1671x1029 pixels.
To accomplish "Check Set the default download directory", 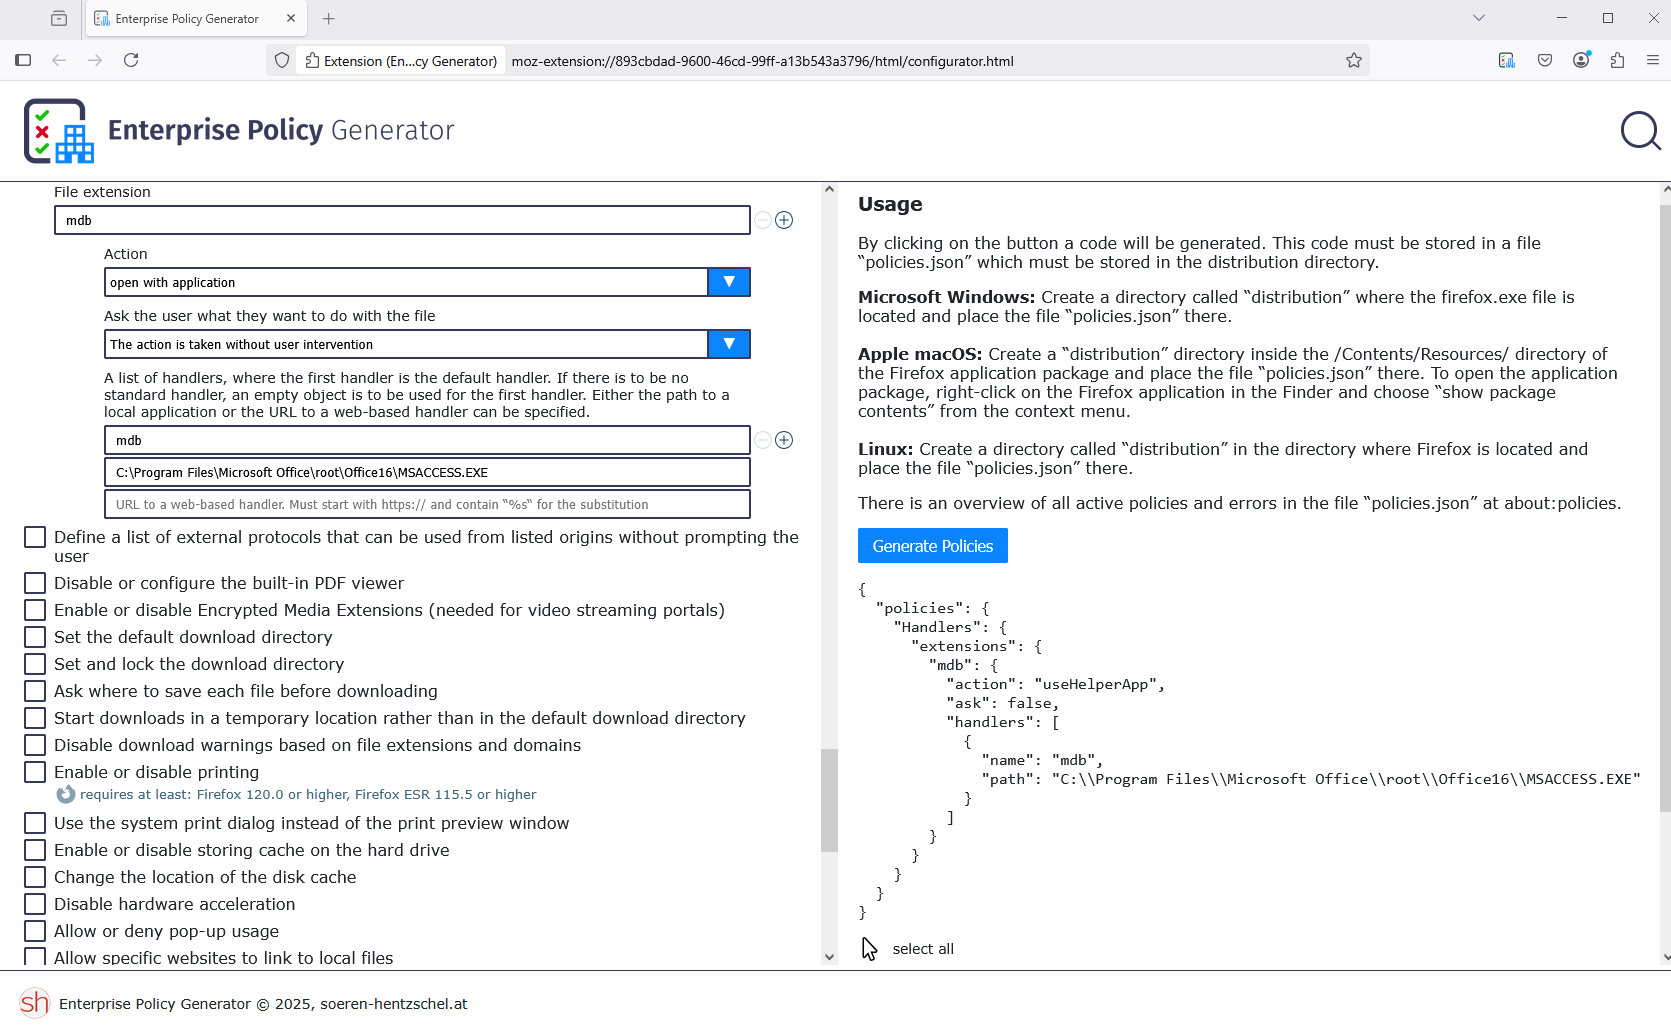I will [35, 637].
